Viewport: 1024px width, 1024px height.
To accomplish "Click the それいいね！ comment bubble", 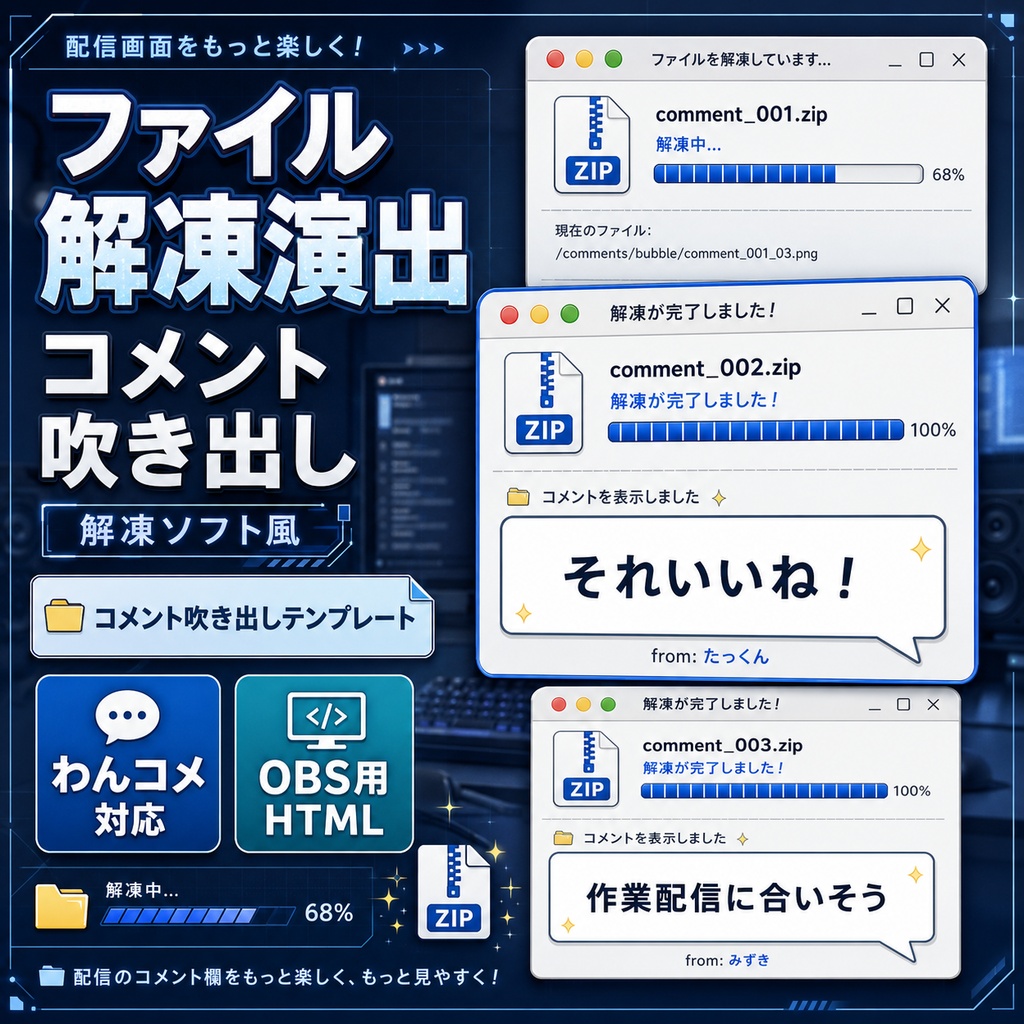I will [x=723, y=578].
